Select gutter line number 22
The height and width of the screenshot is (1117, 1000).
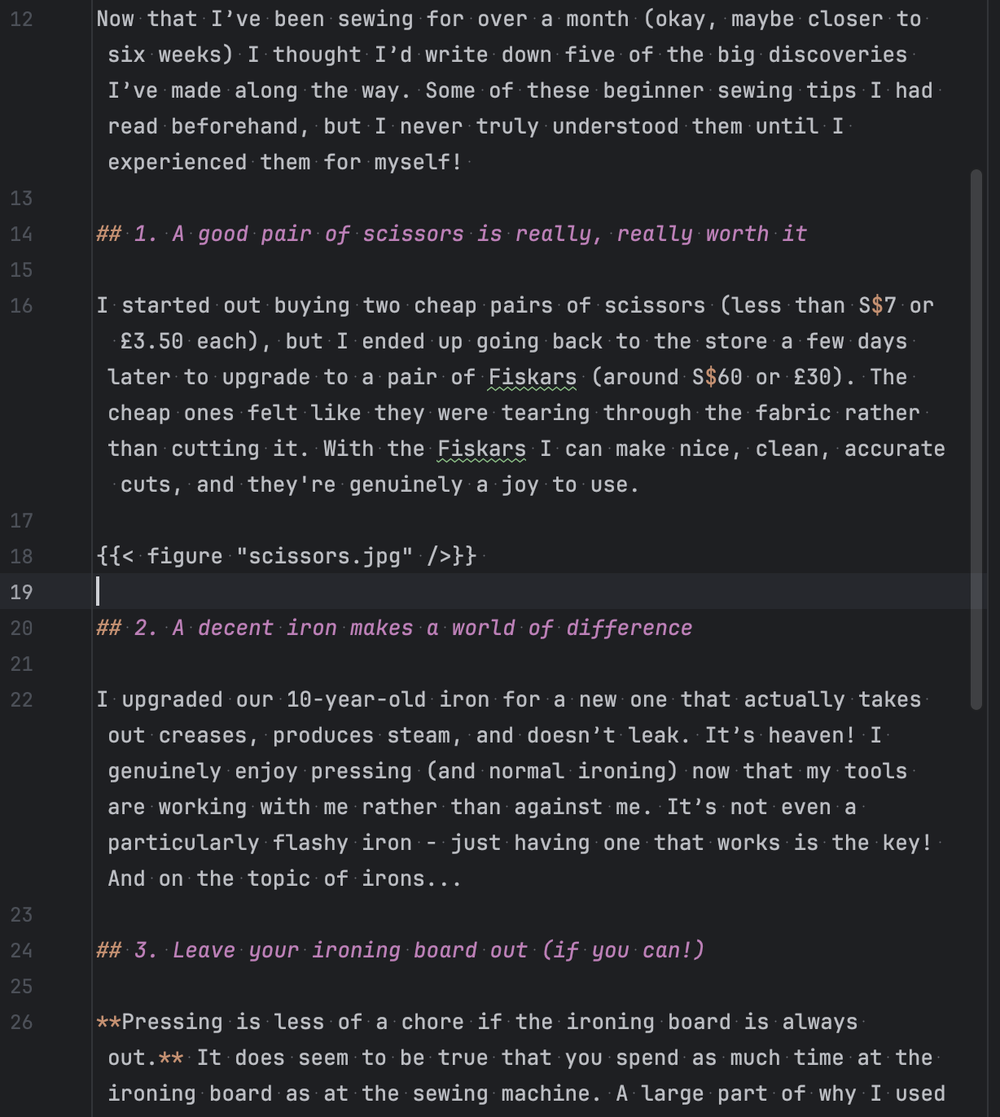(21, 700)
